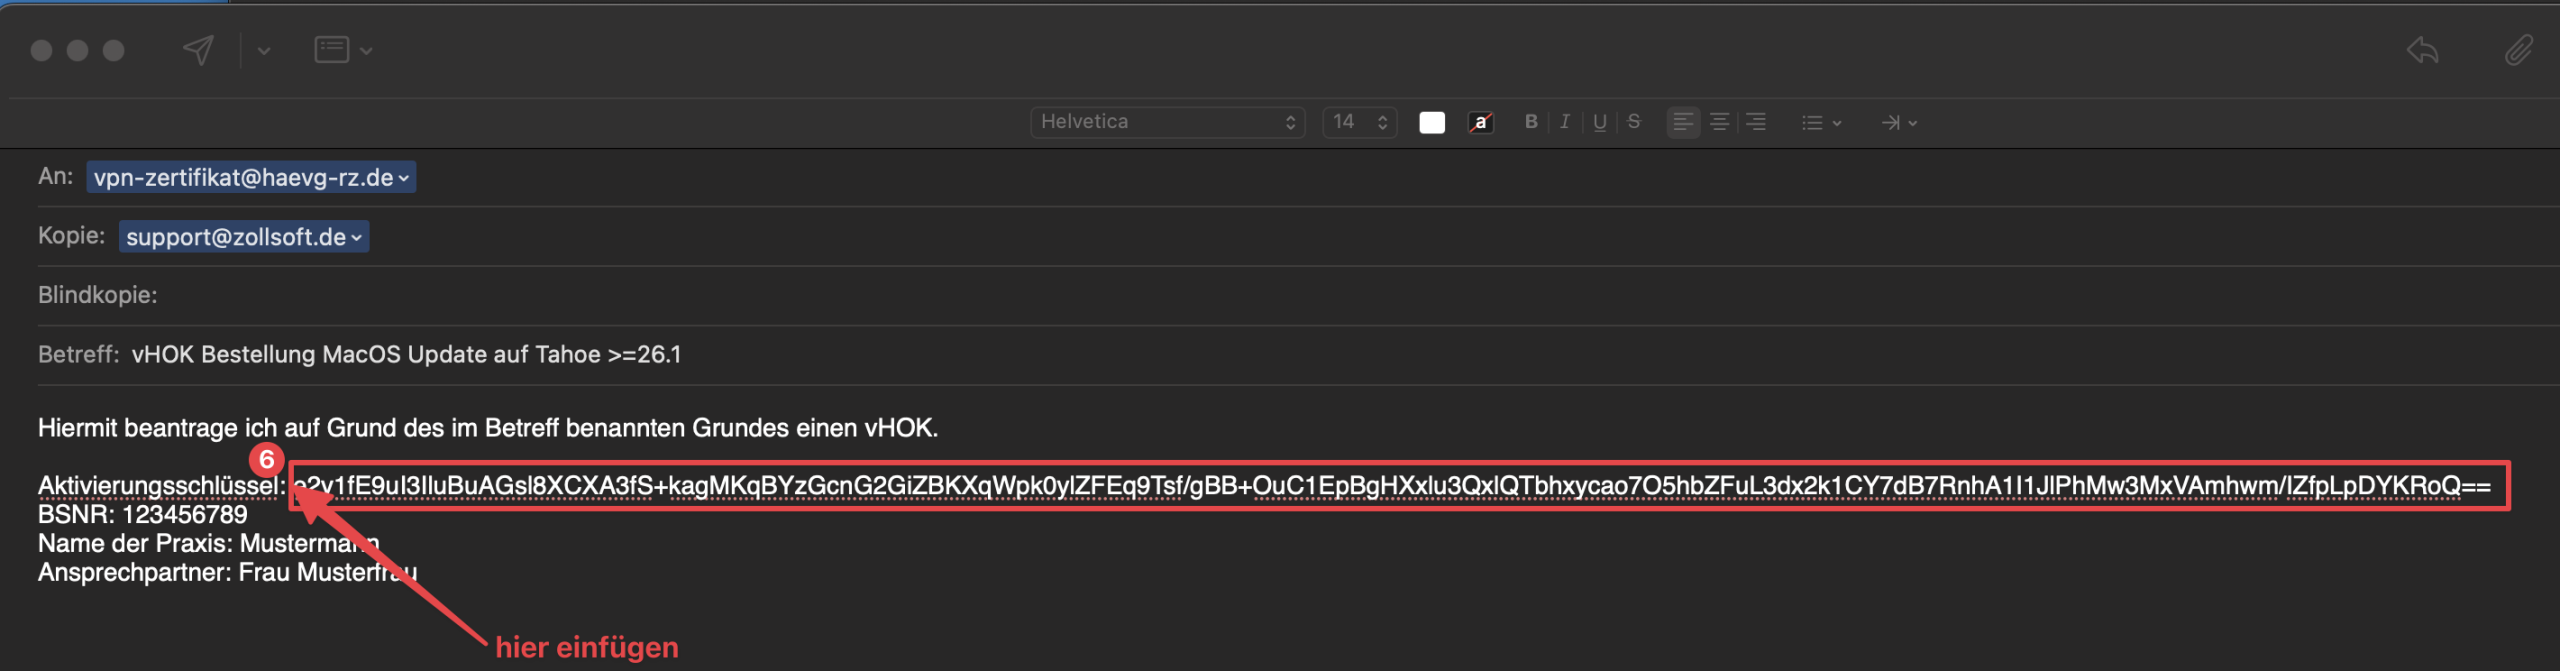Open the white text color swatch
The height and width of the screenshot is (671, 2560).
coord(1432,122)
